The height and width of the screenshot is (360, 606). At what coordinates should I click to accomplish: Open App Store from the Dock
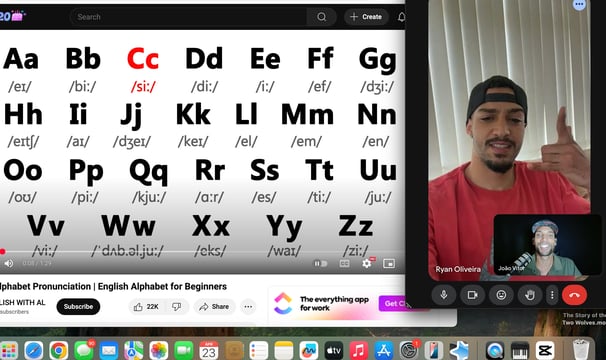[x=384, y=351]
